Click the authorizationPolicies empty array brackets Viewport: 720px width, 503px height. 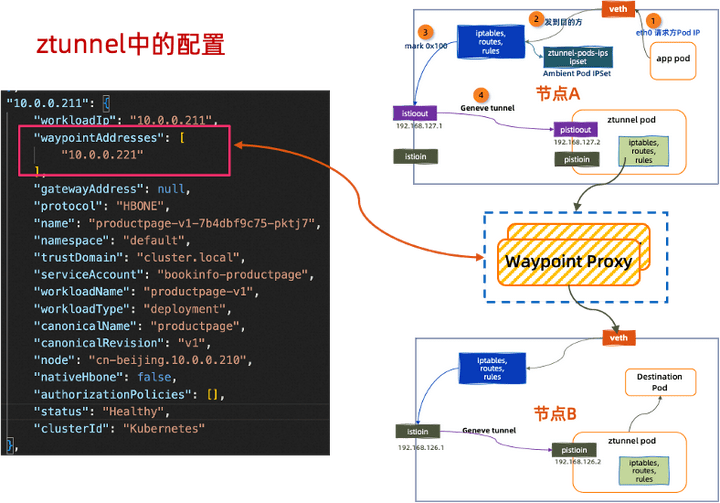(x=213, y=394)
